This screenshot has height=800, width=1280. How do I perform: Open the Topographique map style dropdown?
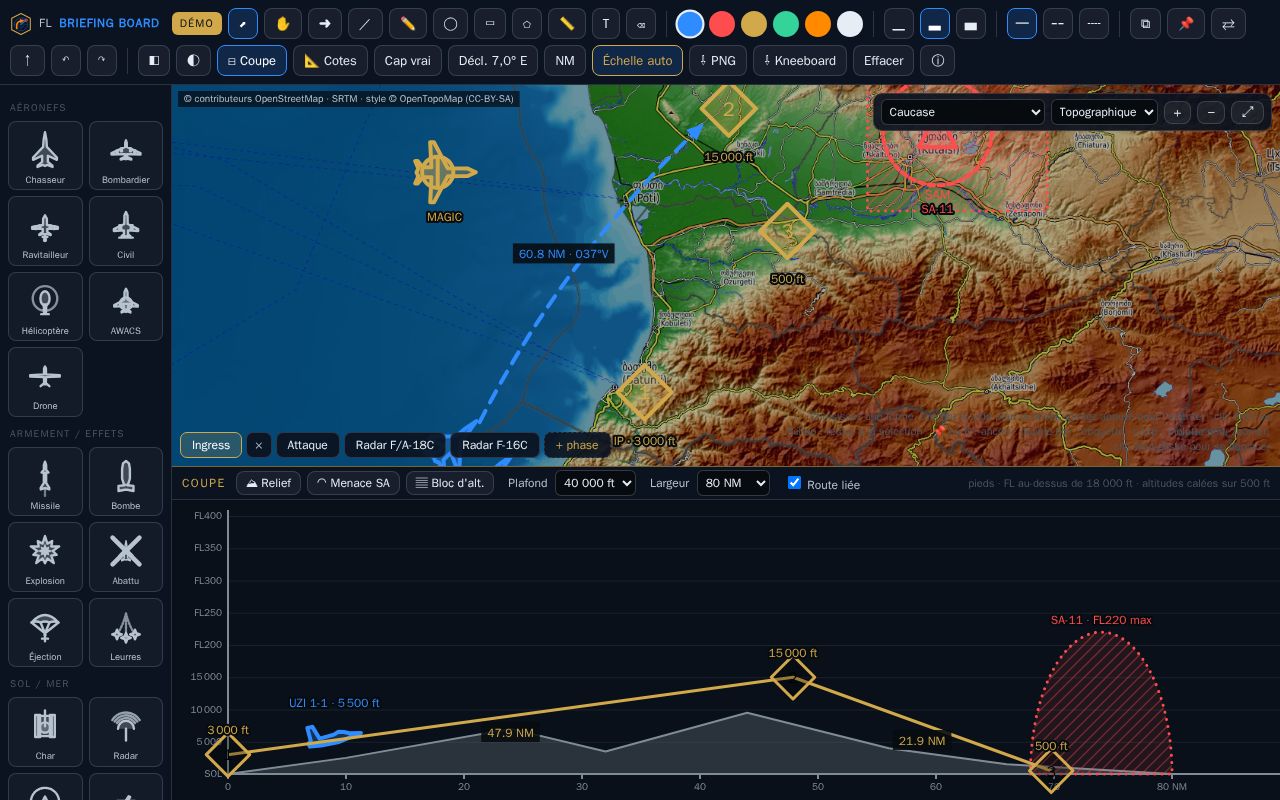coord(1104,112)
